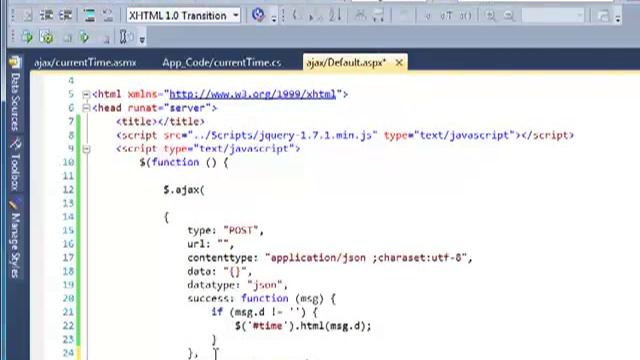Open toolbar options arrow after validation icon
The image size is (640, 360).
tap(274, 18)
